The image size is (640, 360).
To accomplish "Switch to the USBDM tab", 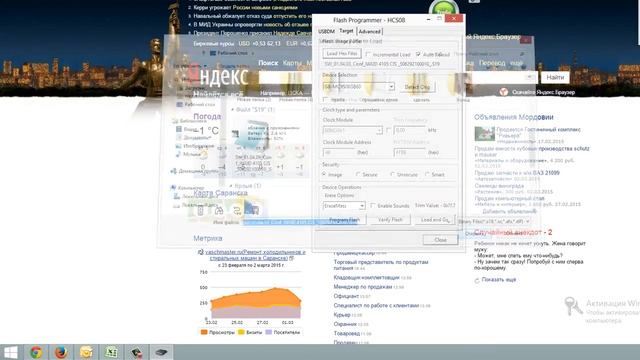I will pos(326,31).
